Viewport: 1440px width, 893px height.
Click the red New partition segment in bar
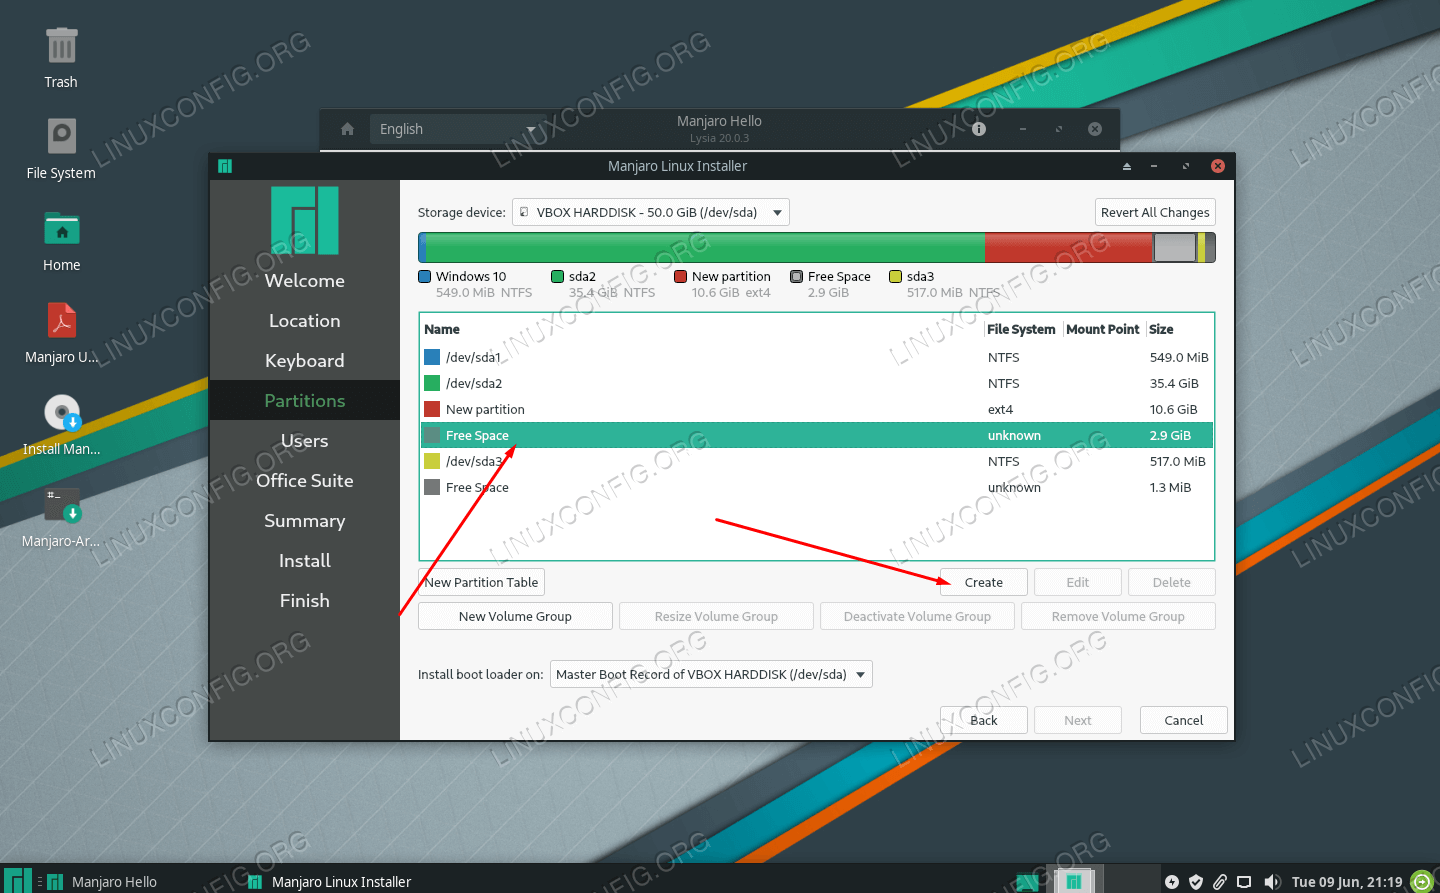1069,247
